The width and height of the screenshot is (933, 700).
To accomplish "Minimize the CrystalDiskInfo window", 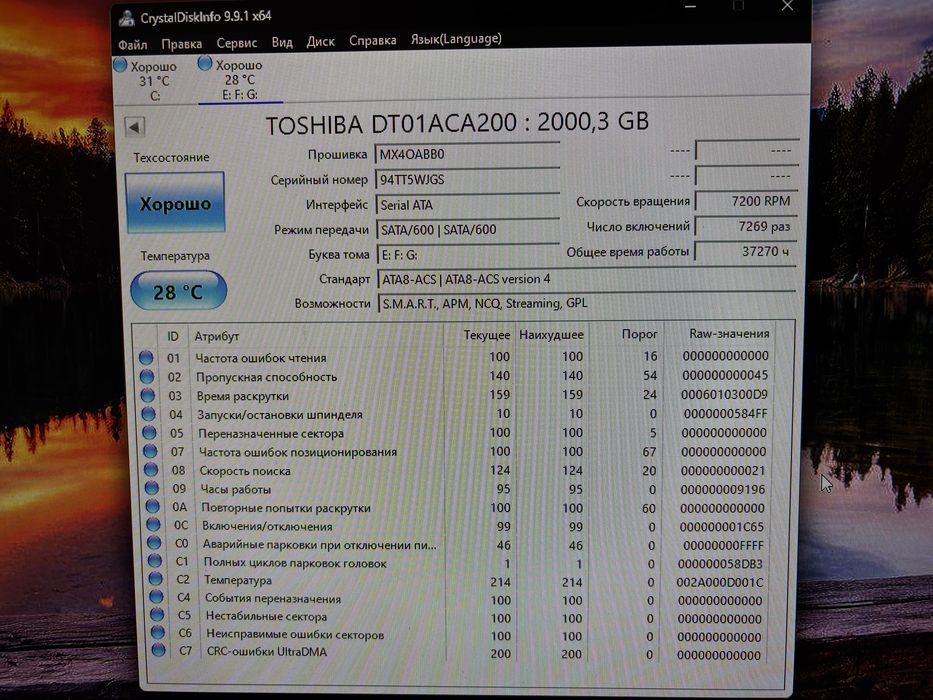I will pyautogui.click(x=690, y=7).
